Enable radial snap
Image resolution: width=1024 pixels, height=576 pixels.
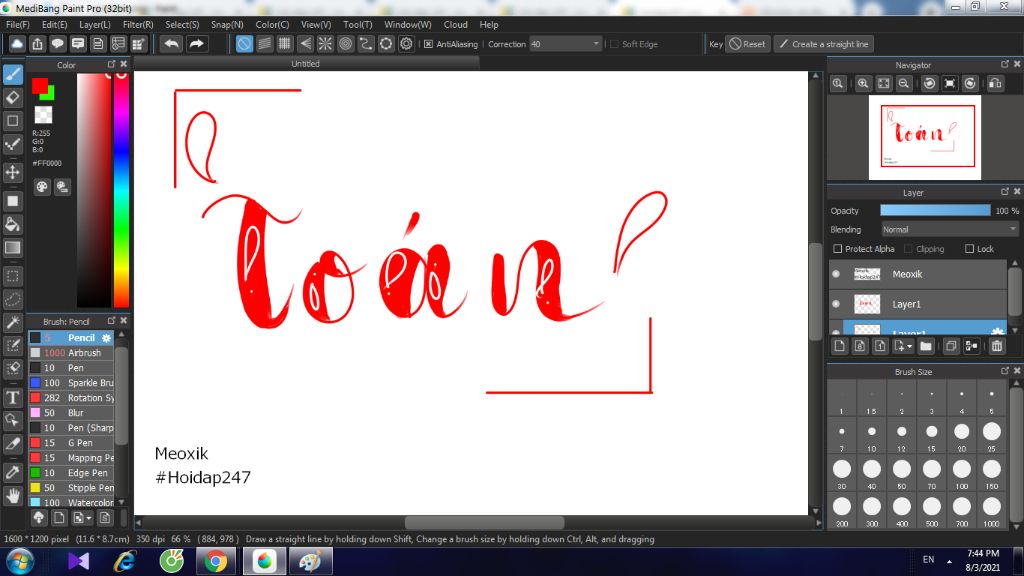pyautogui.click(x=325, y=44)
